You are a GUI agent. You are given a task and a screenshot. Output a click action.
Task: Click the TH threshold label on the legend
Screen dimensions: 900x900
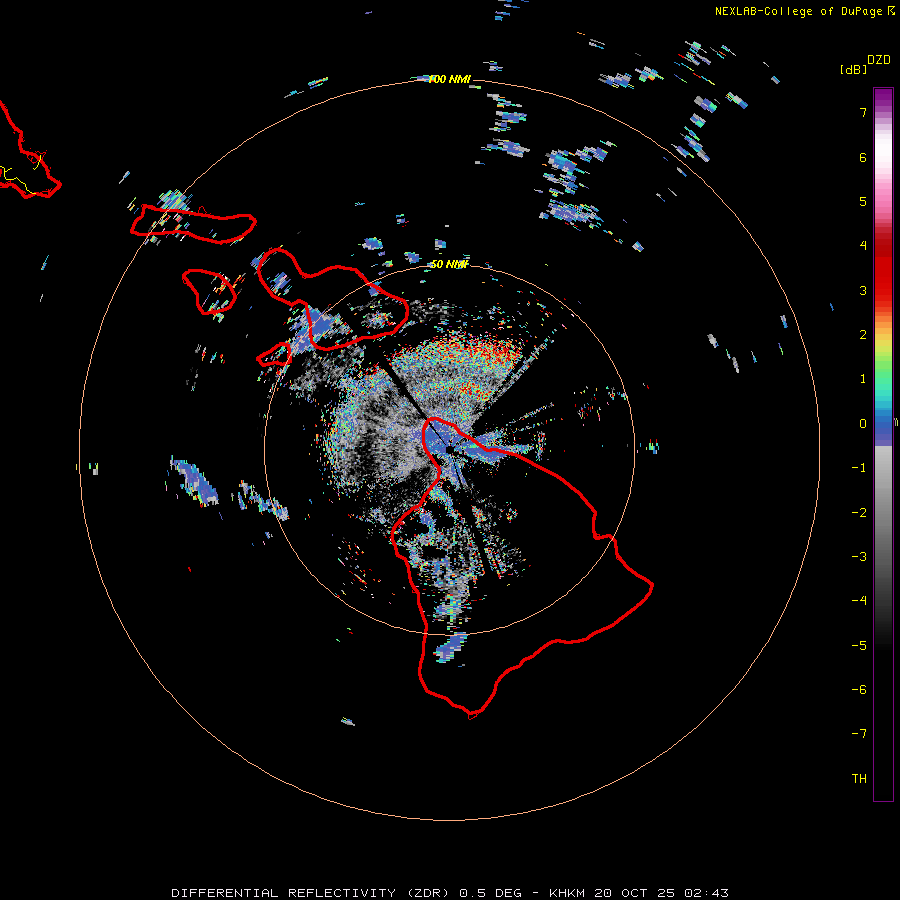pos(859,779)
